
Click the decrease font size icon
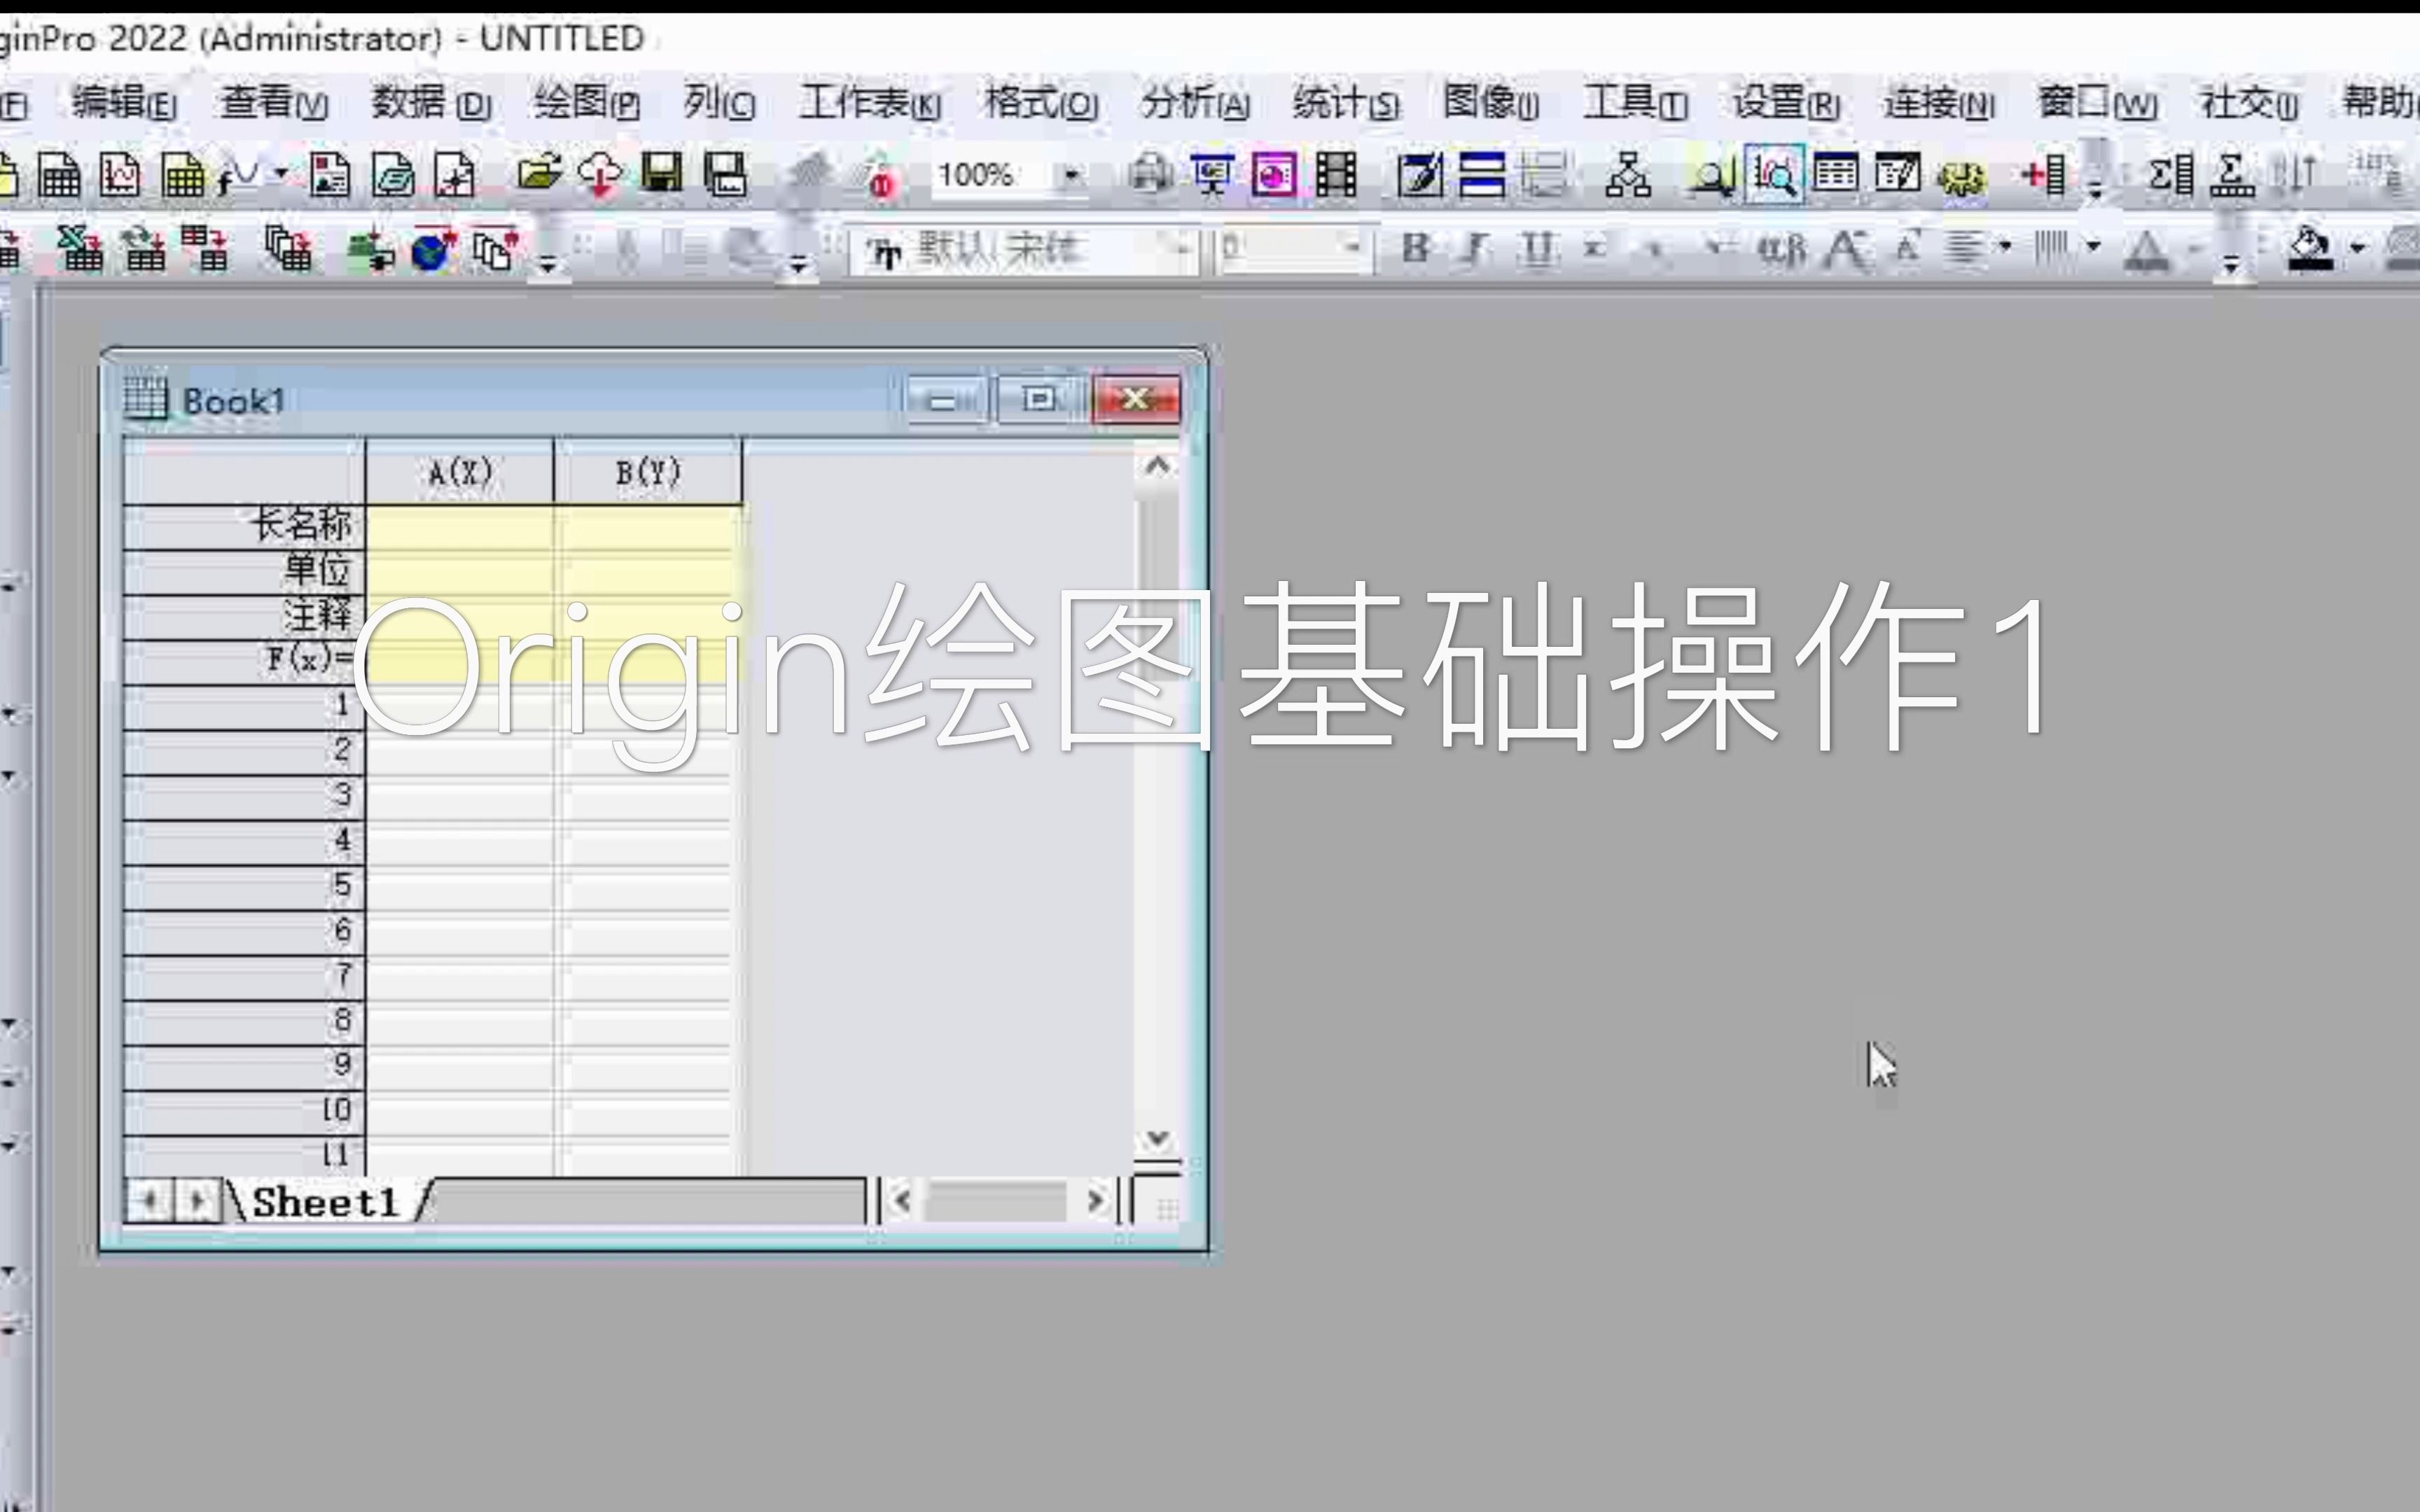point(1907,246)
